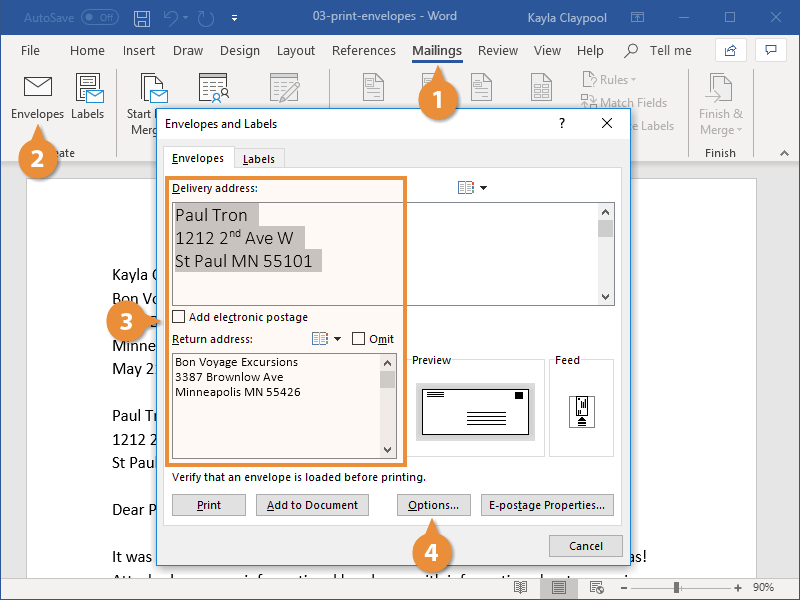The image size is (800, 600).
Task: Open the Review tab in the ribbon
Action: point(500,50)
